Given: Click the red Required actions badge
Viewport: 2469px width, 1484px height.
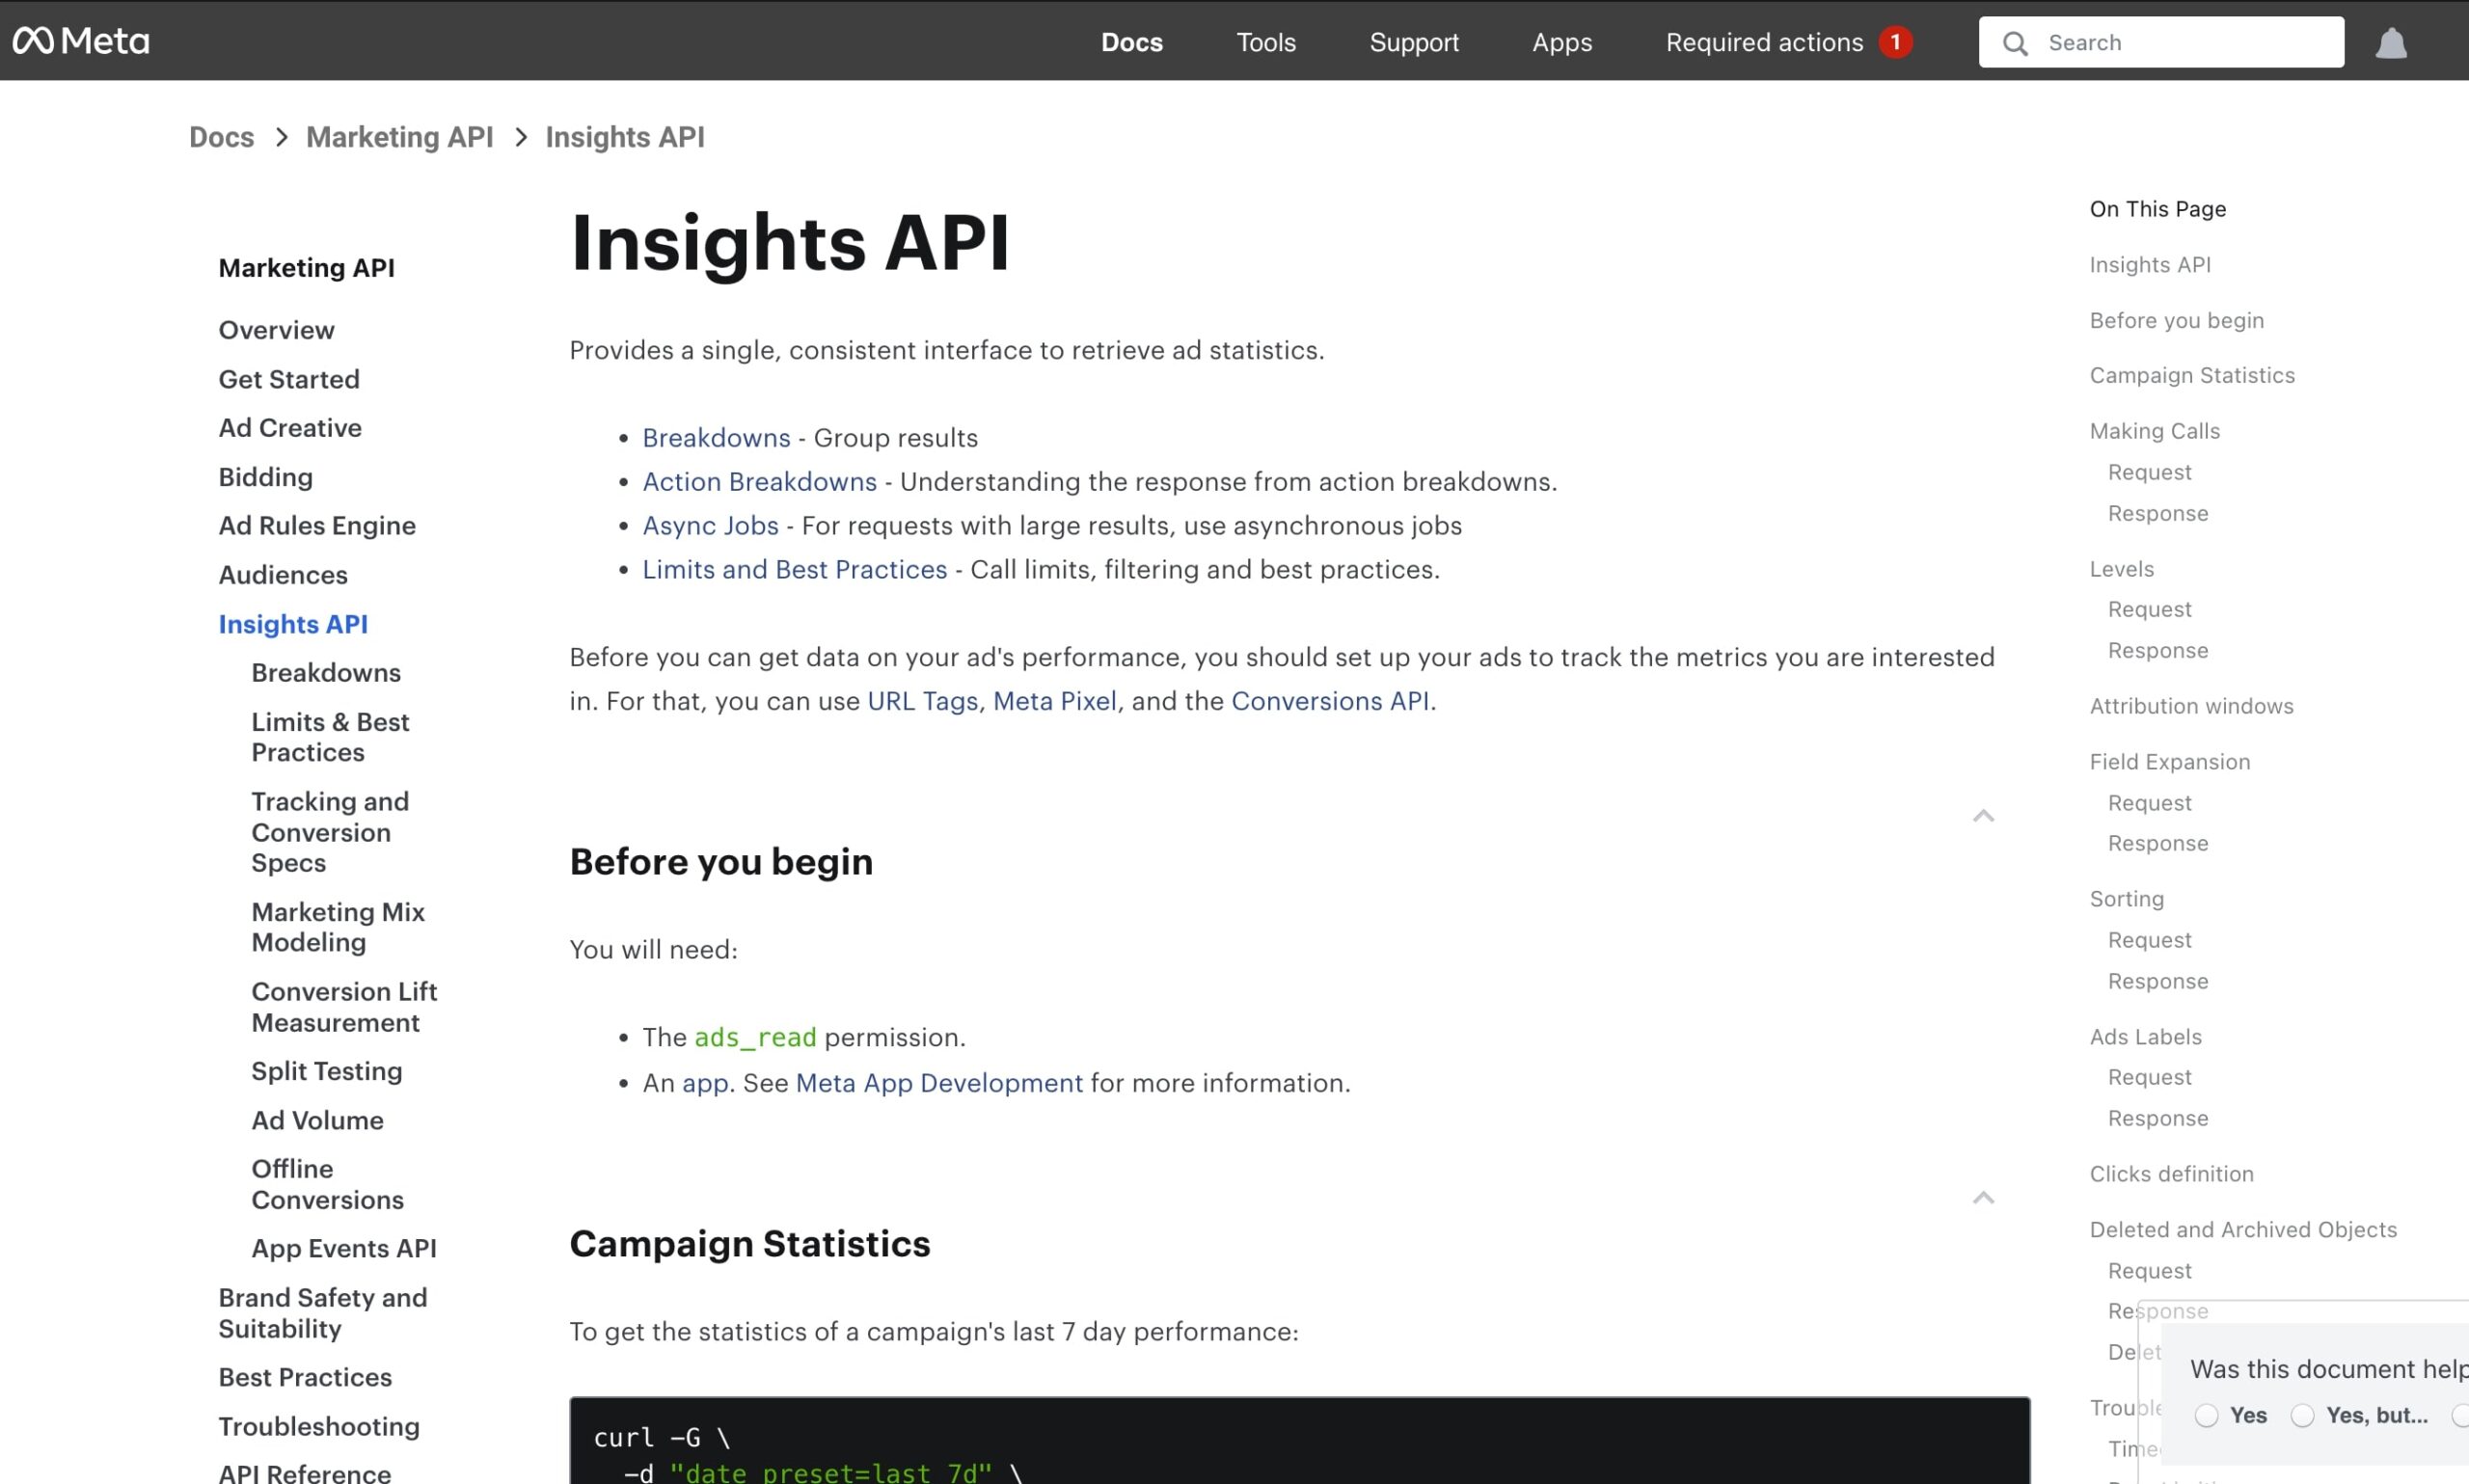Looking at the screenshot, I should [1894, 42].
